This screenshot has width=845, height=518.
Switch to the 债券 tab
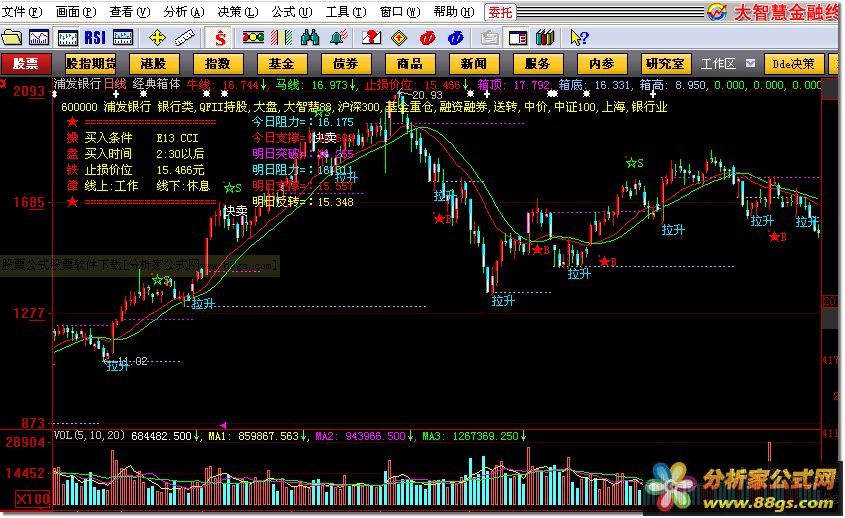tap(345, 64)
